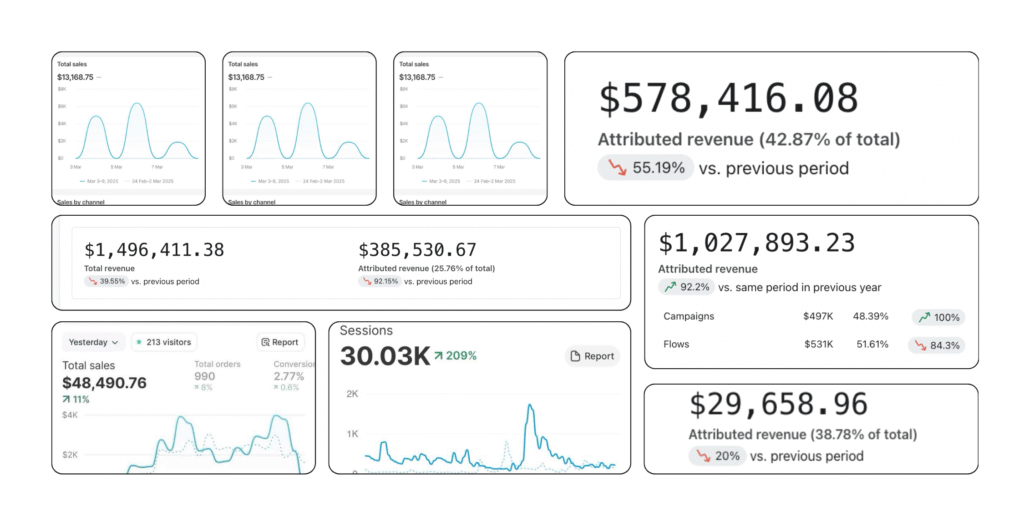Screen dimensions: 1024x512
Task: Open Report in the Total sales panel
Action: pyautogui.click(x=280, y=342)
